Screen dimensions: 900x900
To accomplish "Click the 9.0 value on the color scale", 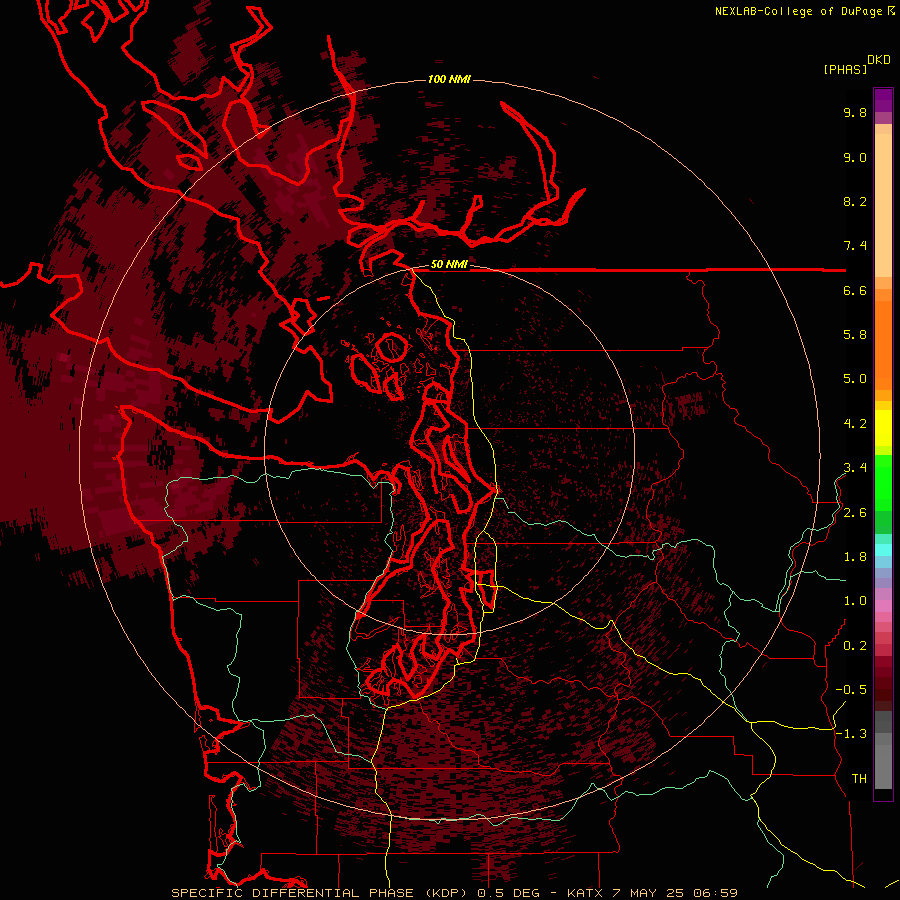I will click(855, 157).
